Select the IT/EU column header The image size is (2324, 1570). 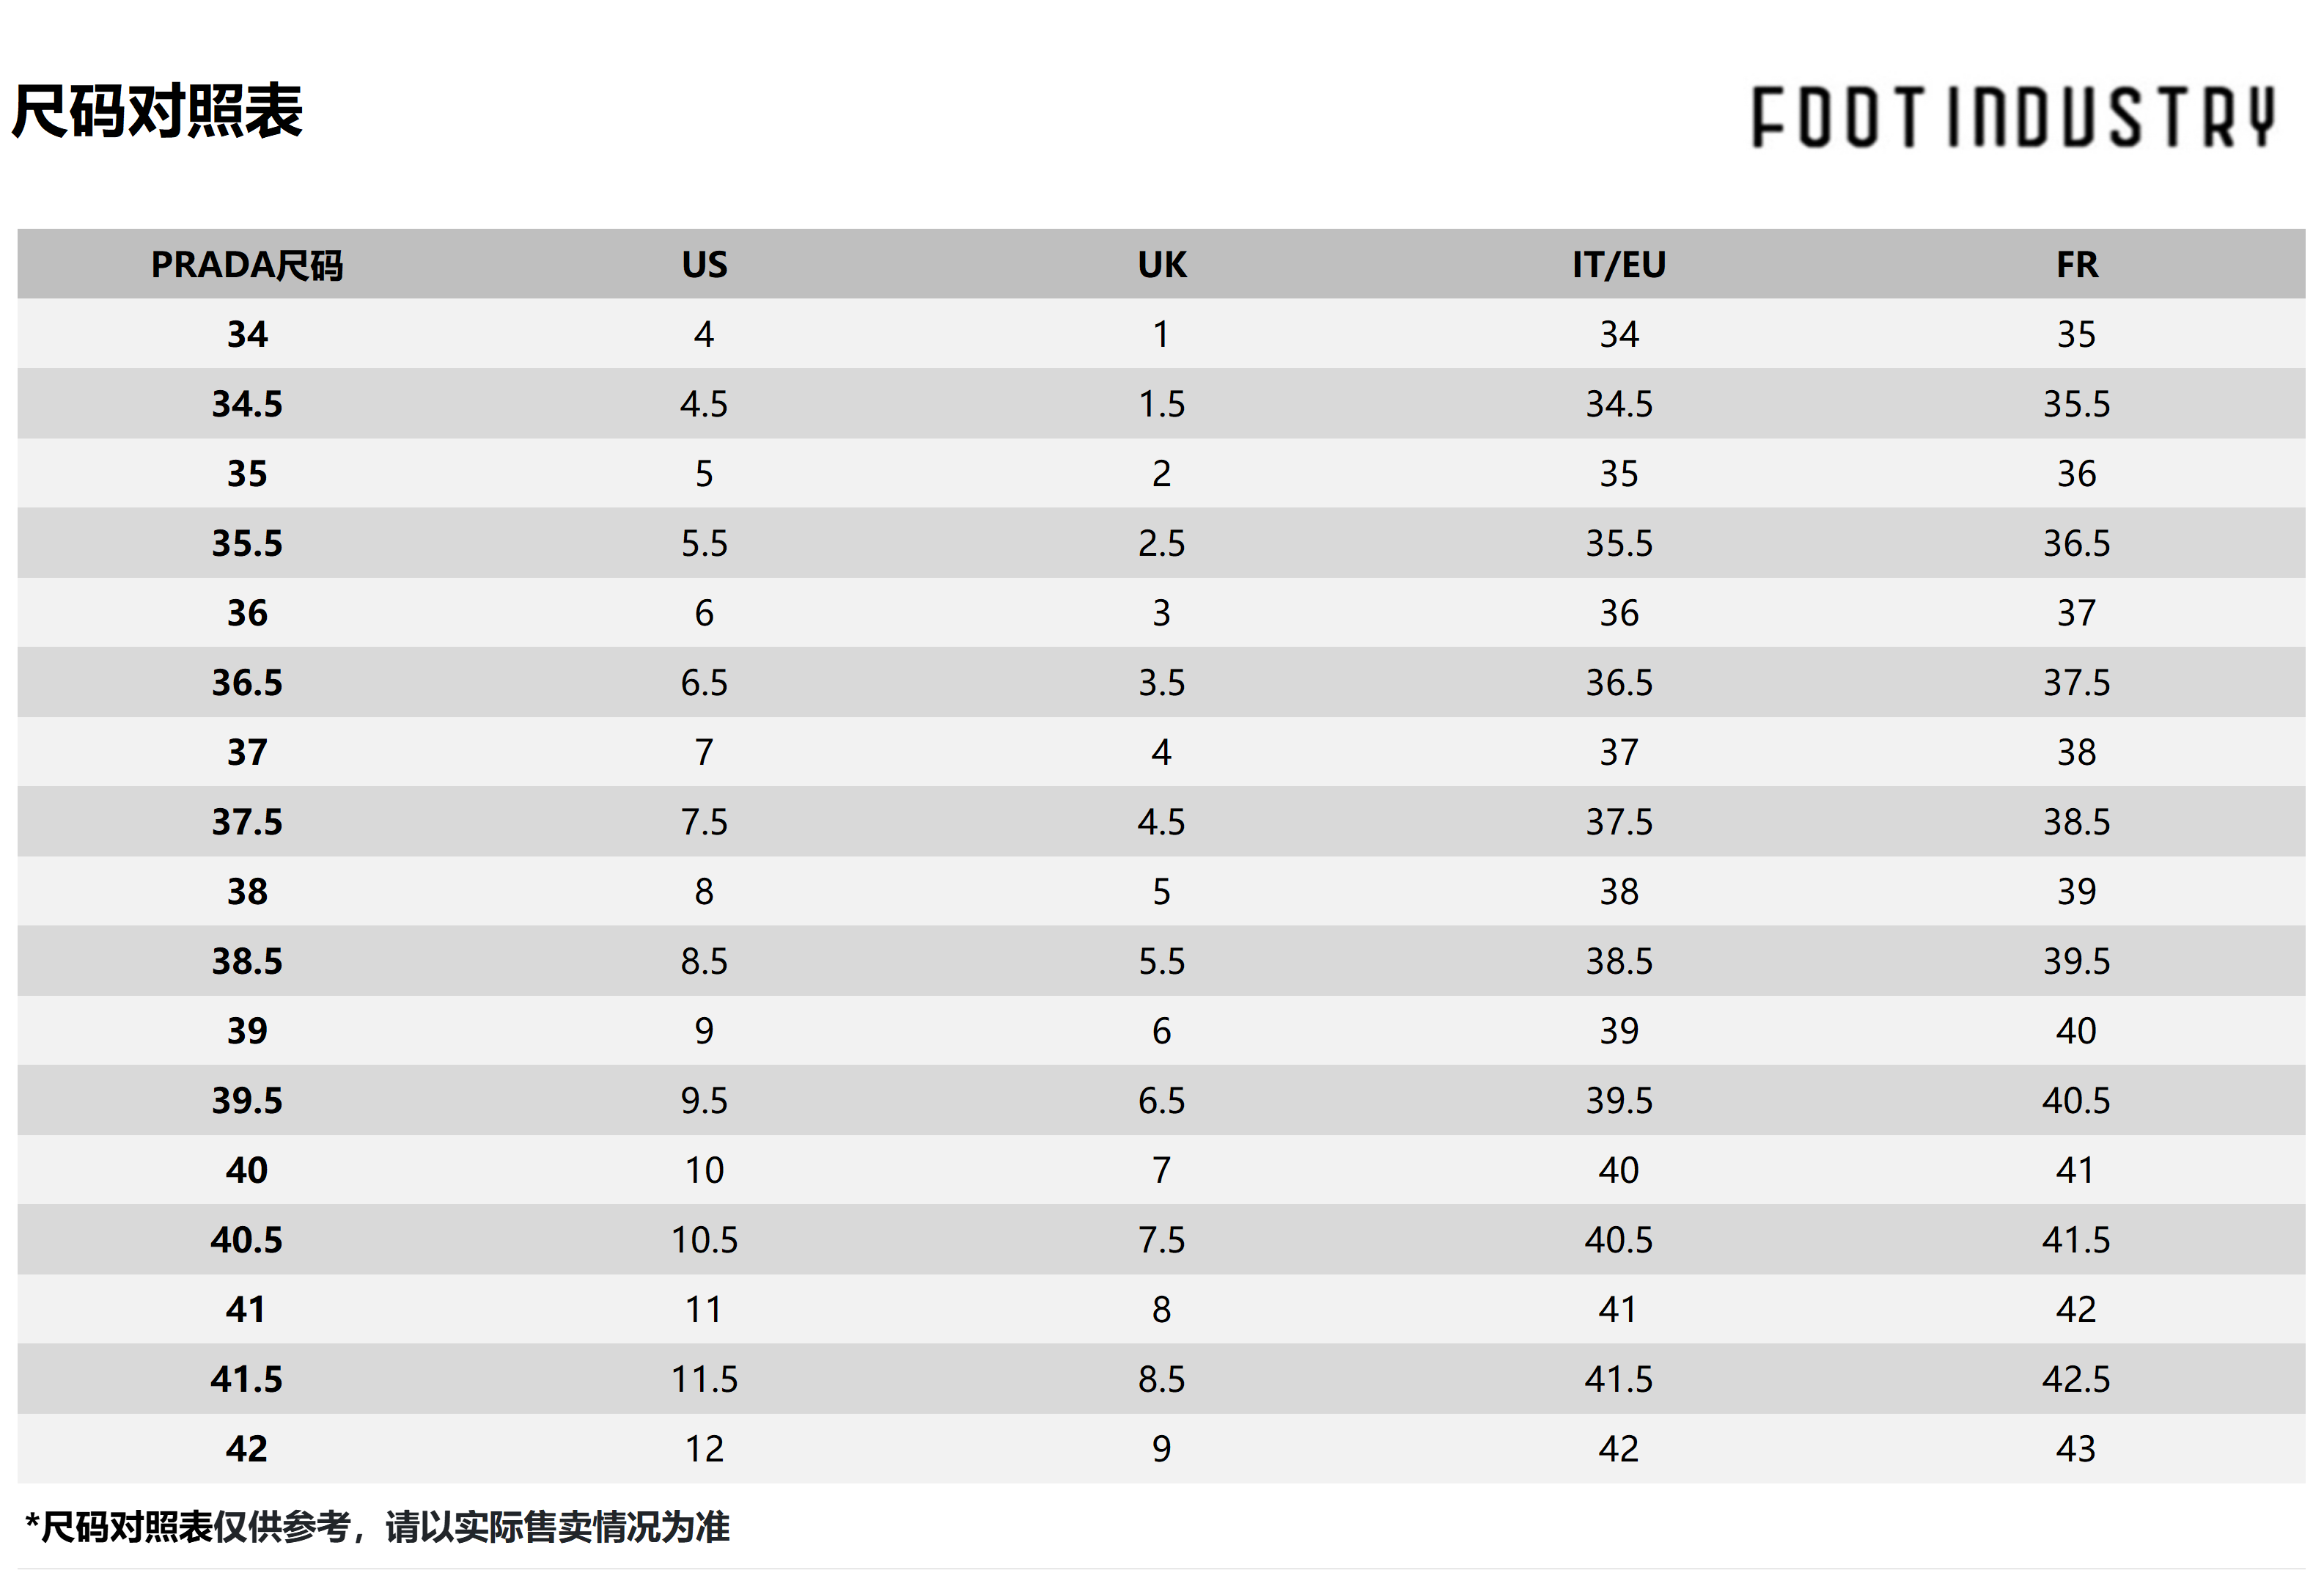(x=1619, y=265)
